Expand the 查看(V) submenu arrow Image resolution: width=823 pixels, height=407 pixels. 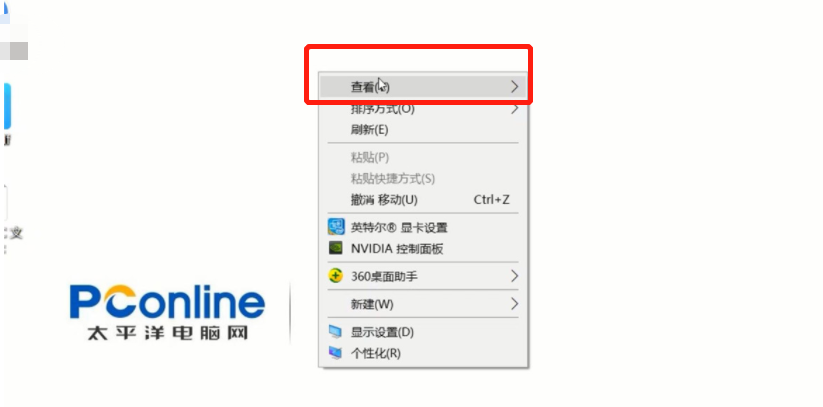(514, 87)
